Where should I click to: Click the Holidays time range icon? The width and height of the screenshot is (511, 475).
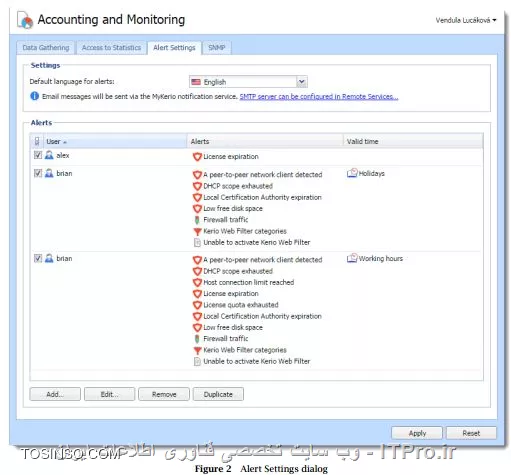point(352,173)
